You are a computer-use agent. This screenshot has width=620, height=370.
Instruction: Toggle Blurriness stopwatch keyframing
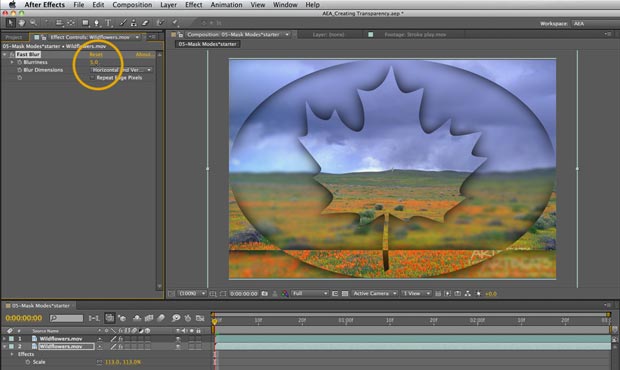[19, 62]
